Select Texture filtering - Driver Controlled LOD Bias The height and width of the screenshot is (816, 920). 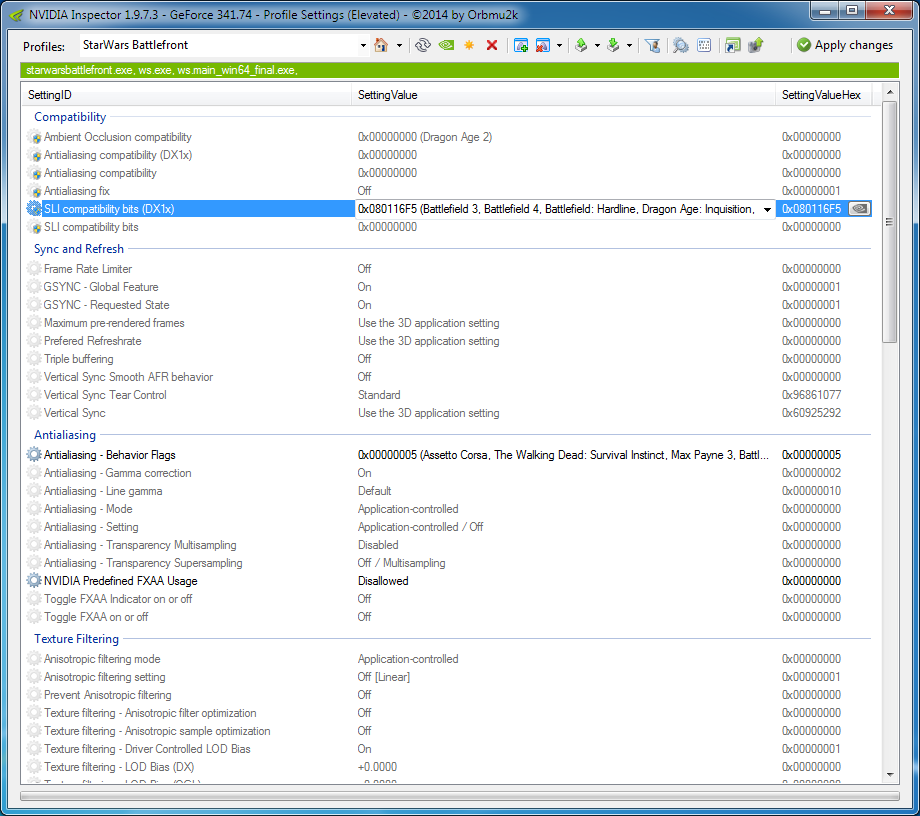[147, 749]
